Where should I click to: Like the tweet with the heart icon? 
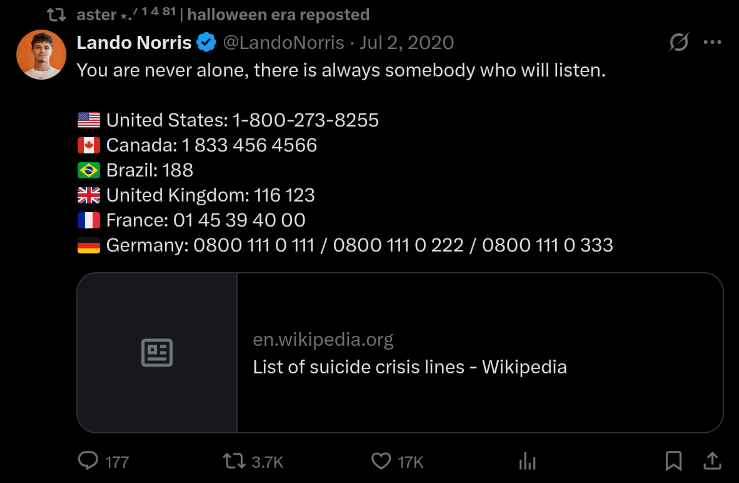click(381, 461)
